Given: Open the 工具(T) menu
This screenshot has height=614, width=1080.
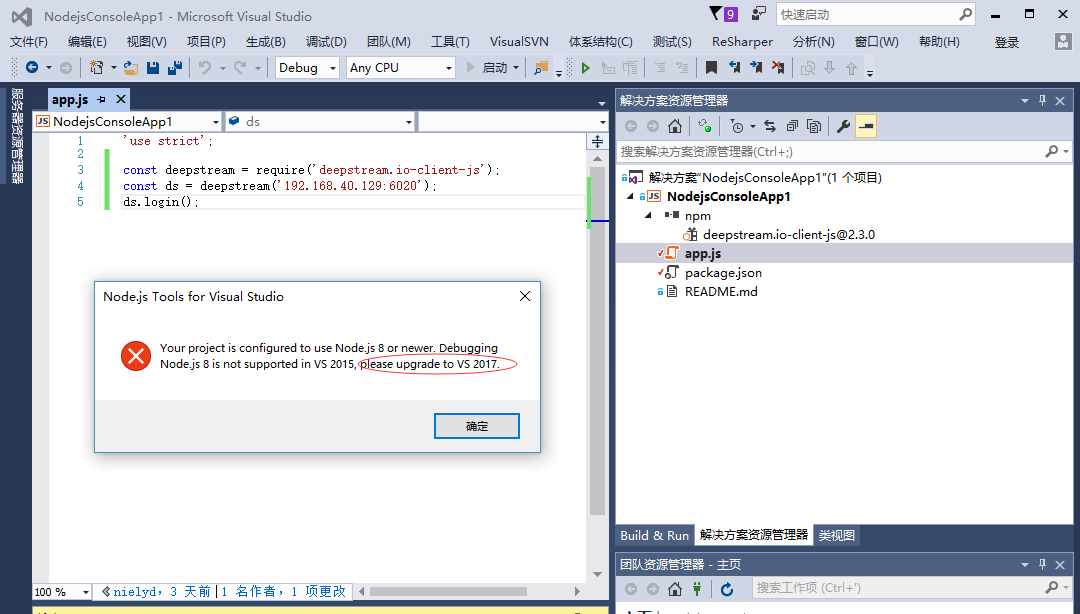Looking at the screenshot, I should (450, 41).
